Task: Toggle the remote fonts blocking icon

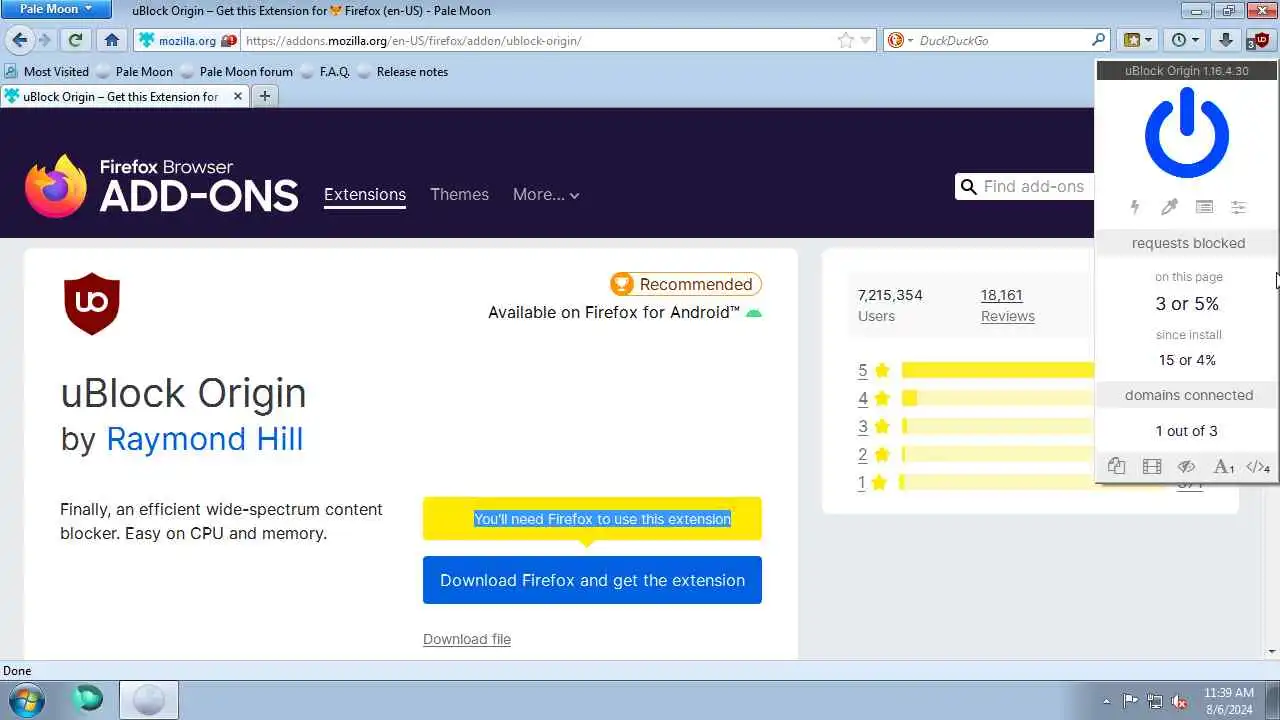Action: [1223, 467]
